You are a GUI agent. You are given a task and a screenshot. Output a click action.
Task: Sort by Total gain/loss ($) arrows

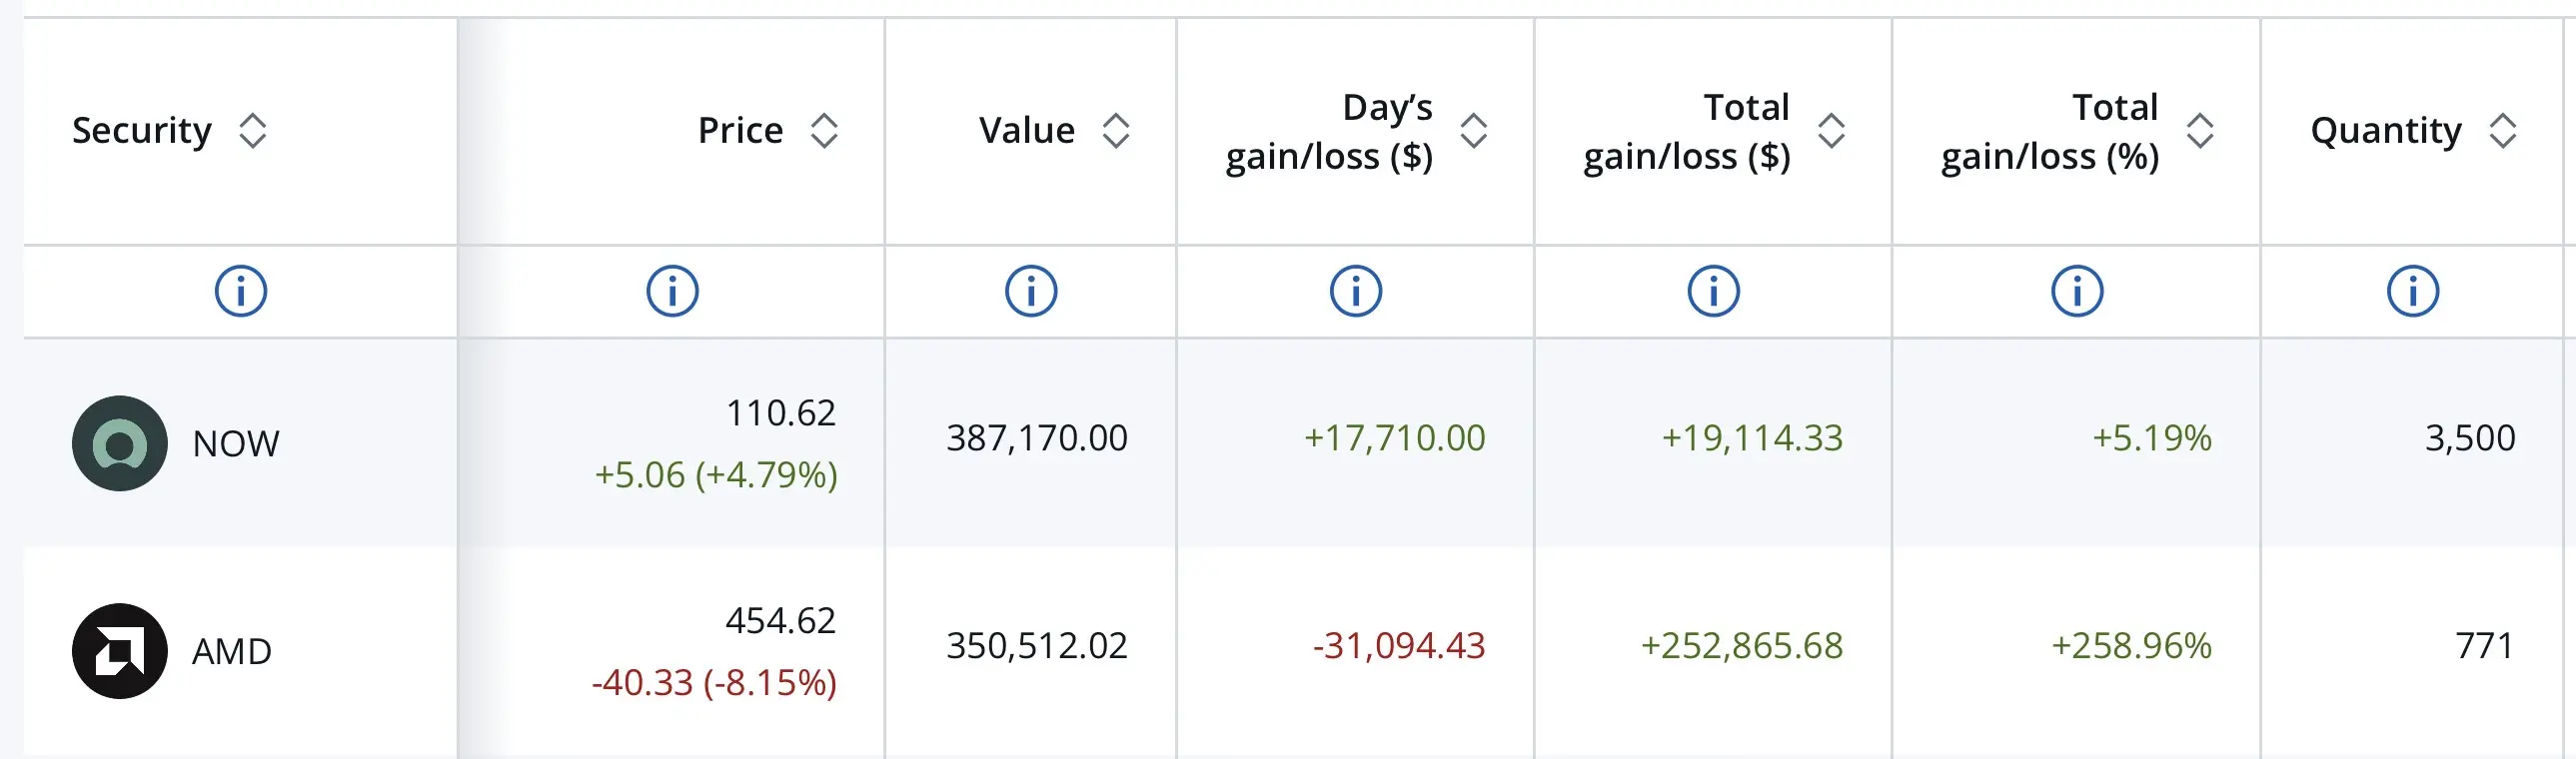coord(1831,130)
